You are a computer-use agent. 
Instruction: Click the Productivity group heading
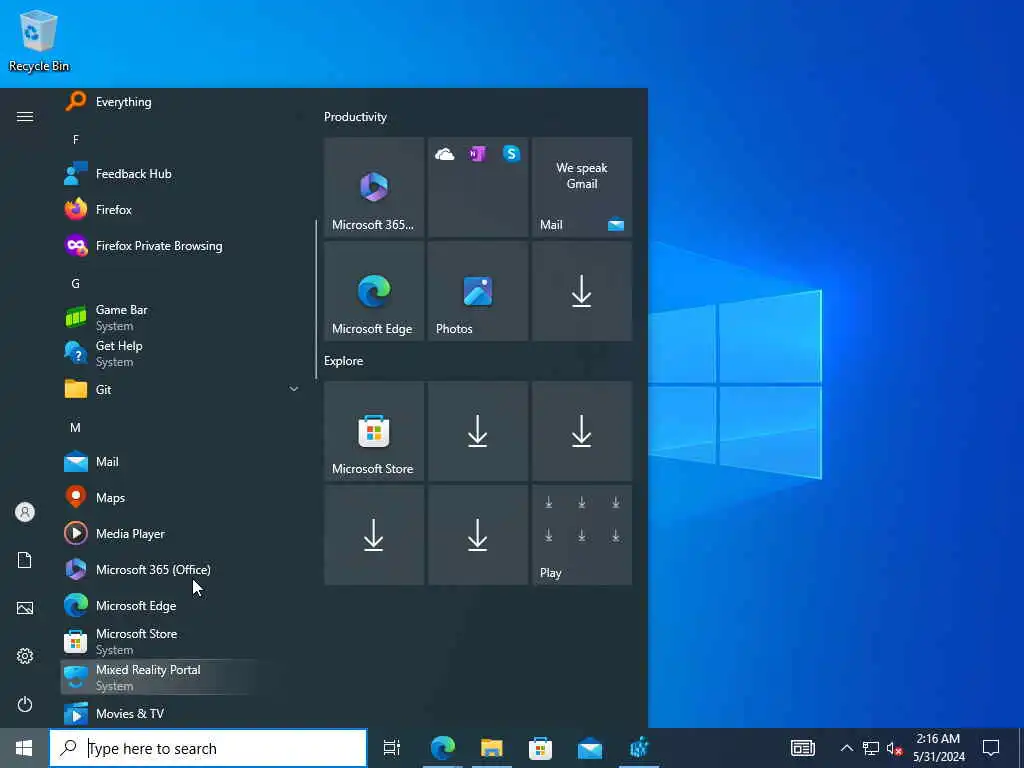pyautogui.click(x=355, y=117)
